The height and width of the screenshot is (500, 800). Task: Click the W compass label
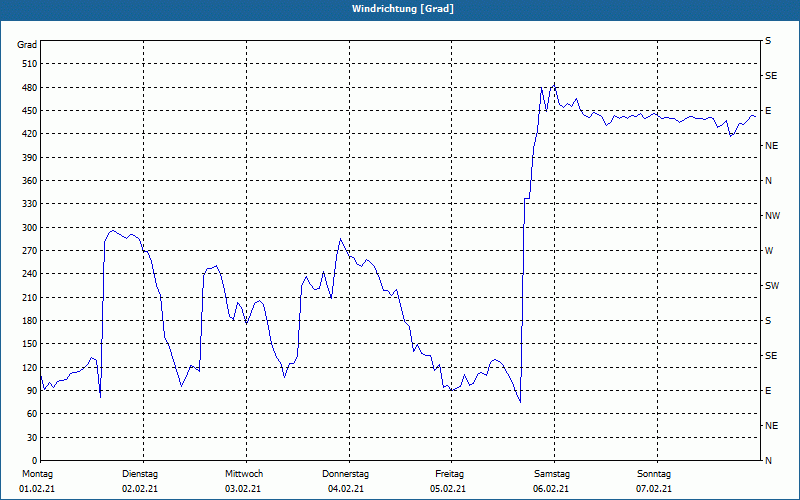[x=769, y=251]
